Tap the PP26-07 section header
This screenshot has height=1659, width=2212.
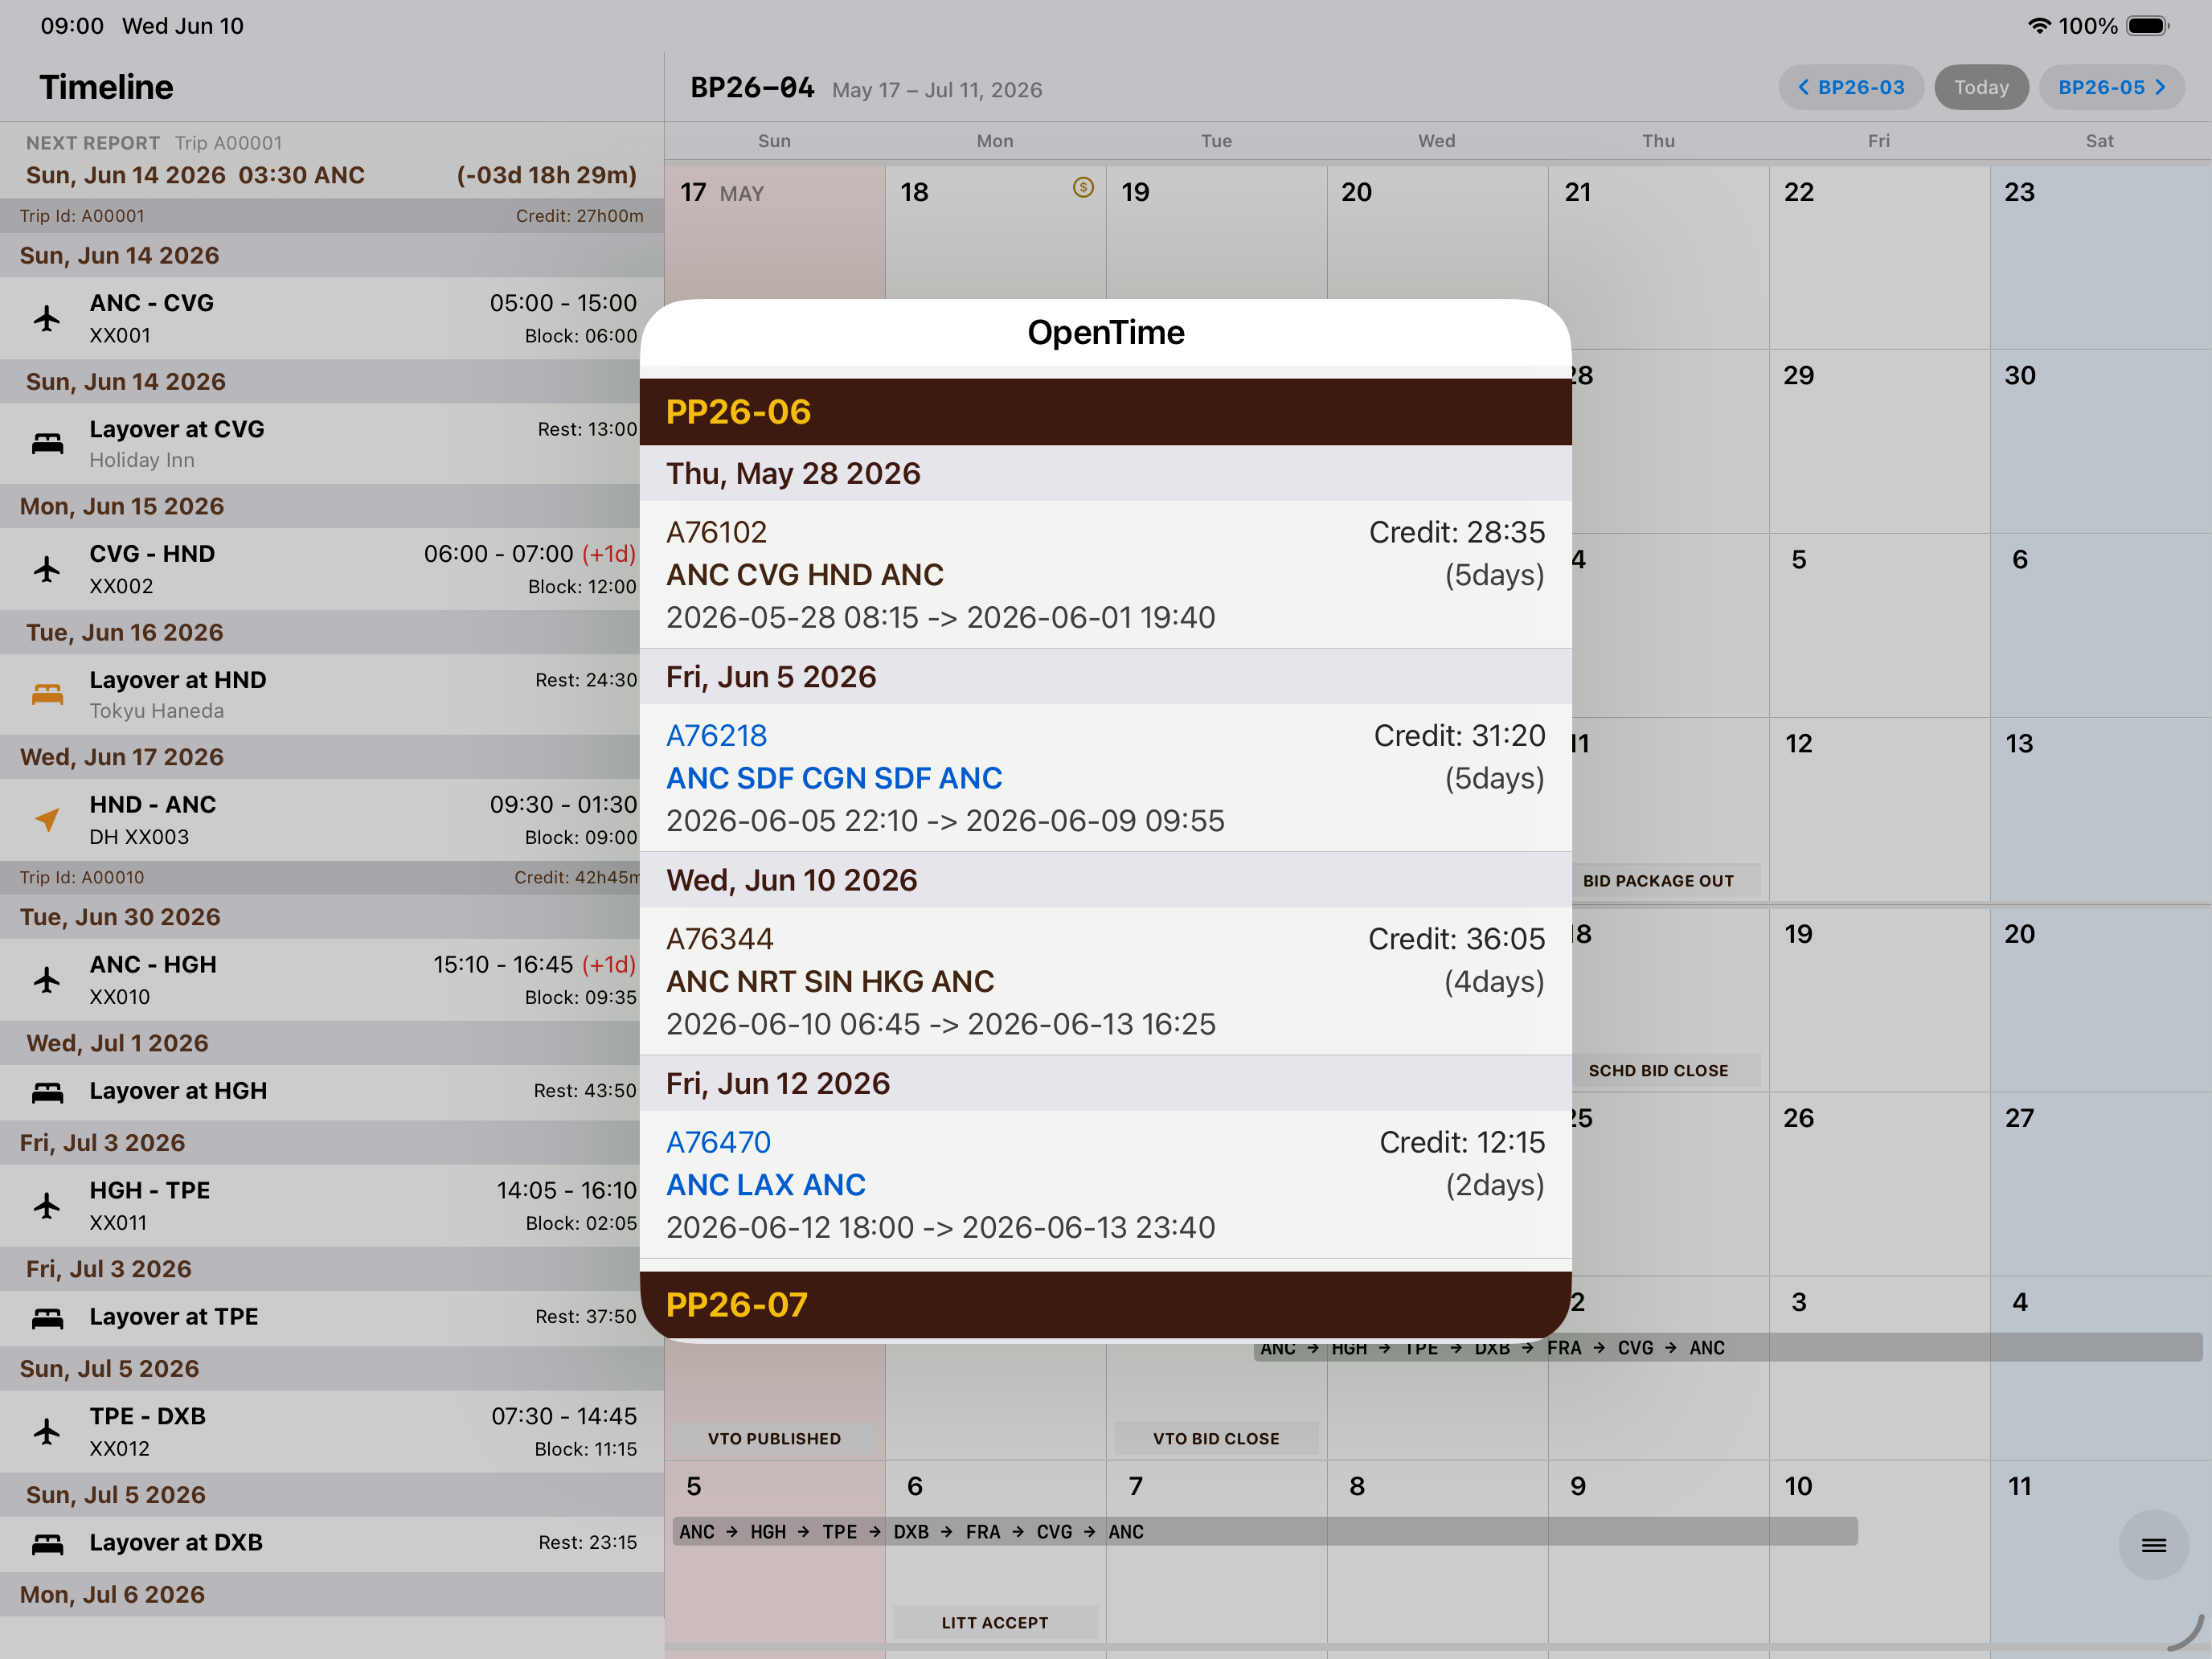[1105, 1305]
